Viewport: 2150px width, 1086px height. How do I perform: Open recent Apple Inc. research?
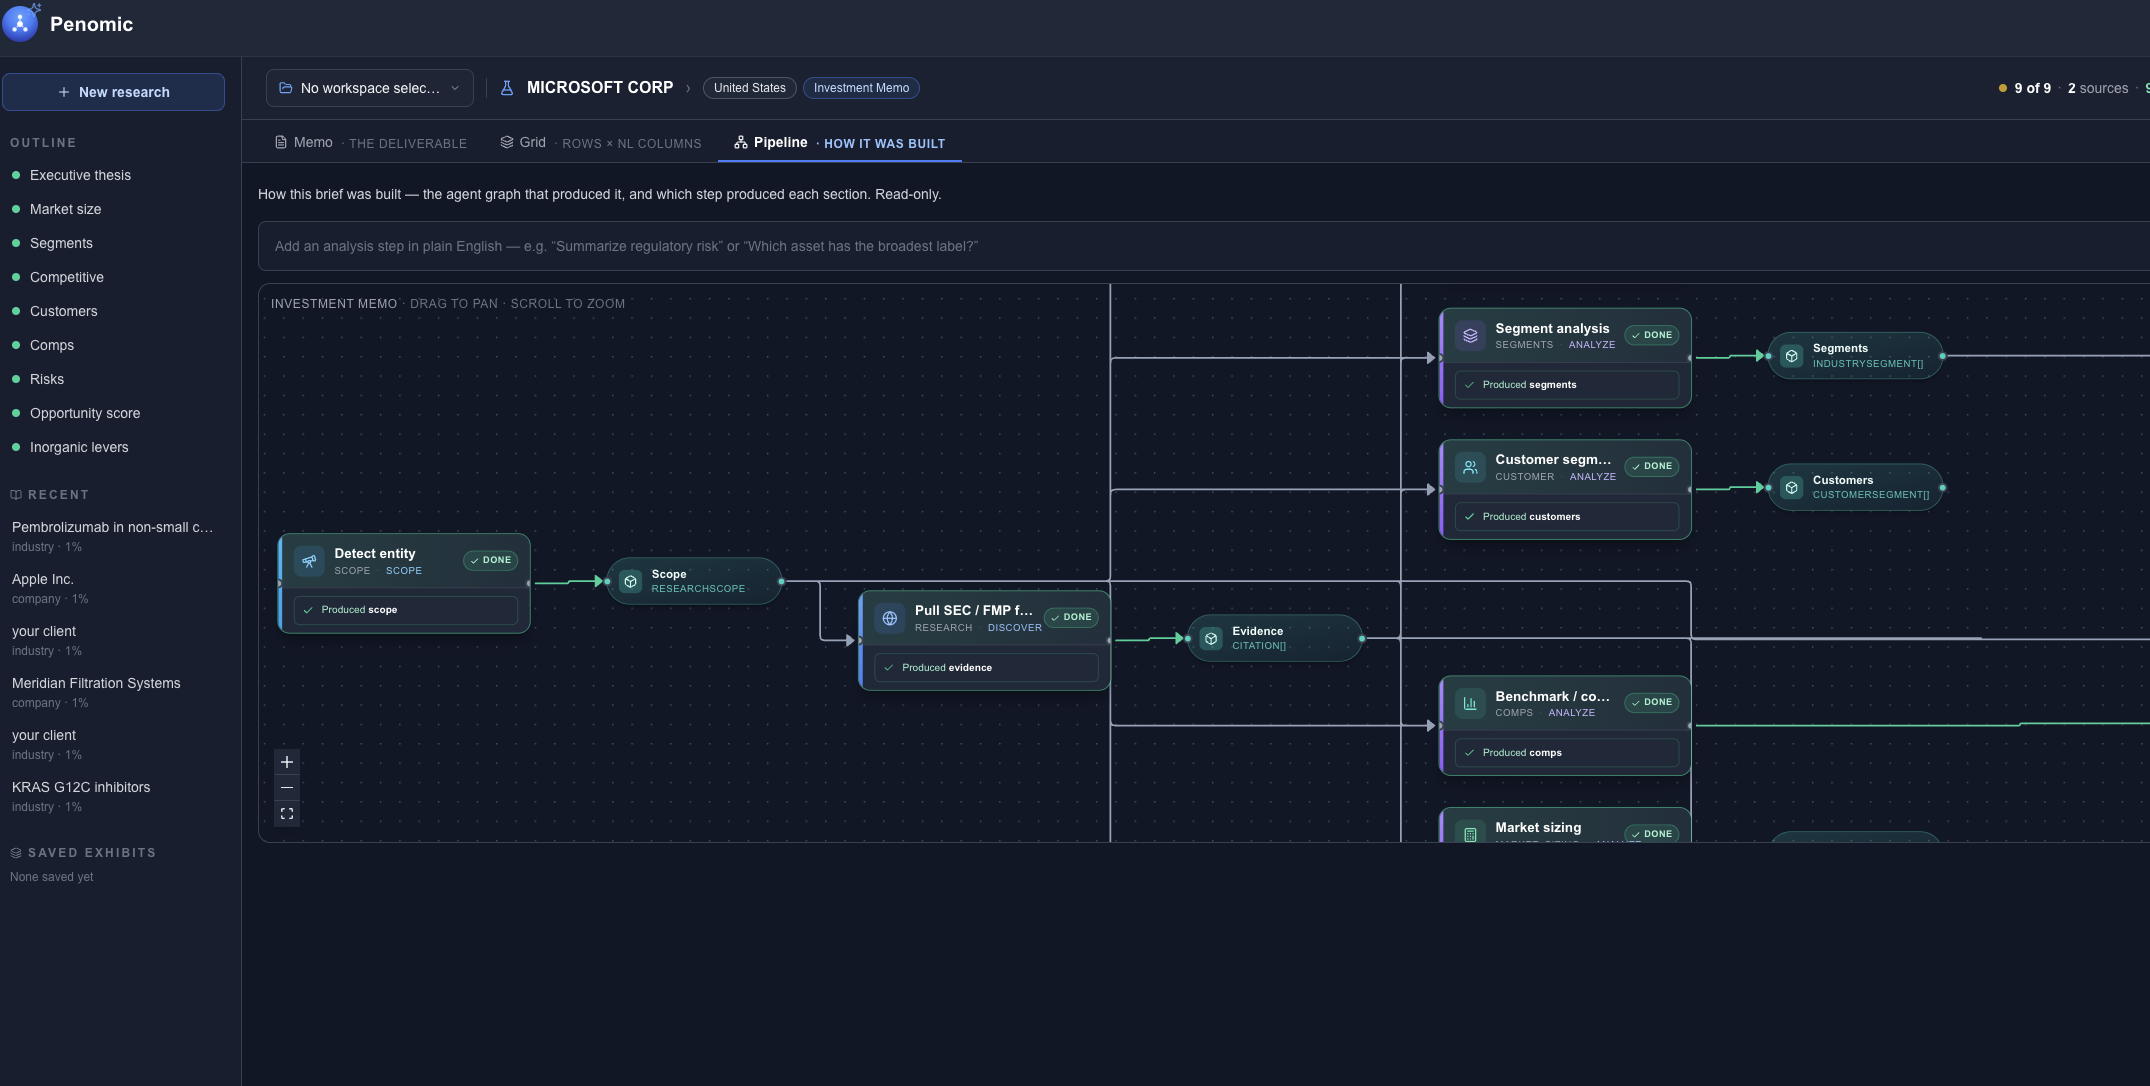pos(50,588)
